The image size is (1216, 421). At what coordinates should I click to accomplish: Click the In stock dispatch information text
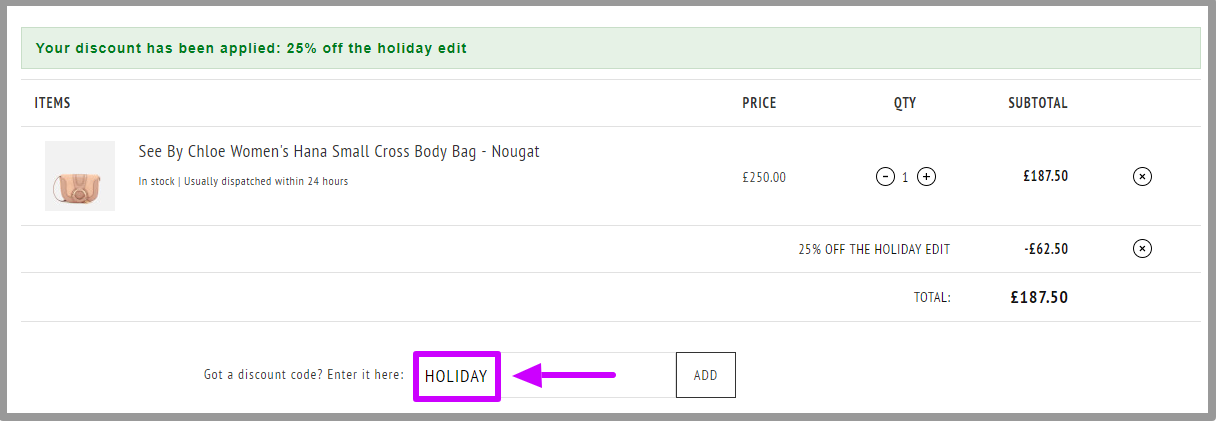point(243,182)
